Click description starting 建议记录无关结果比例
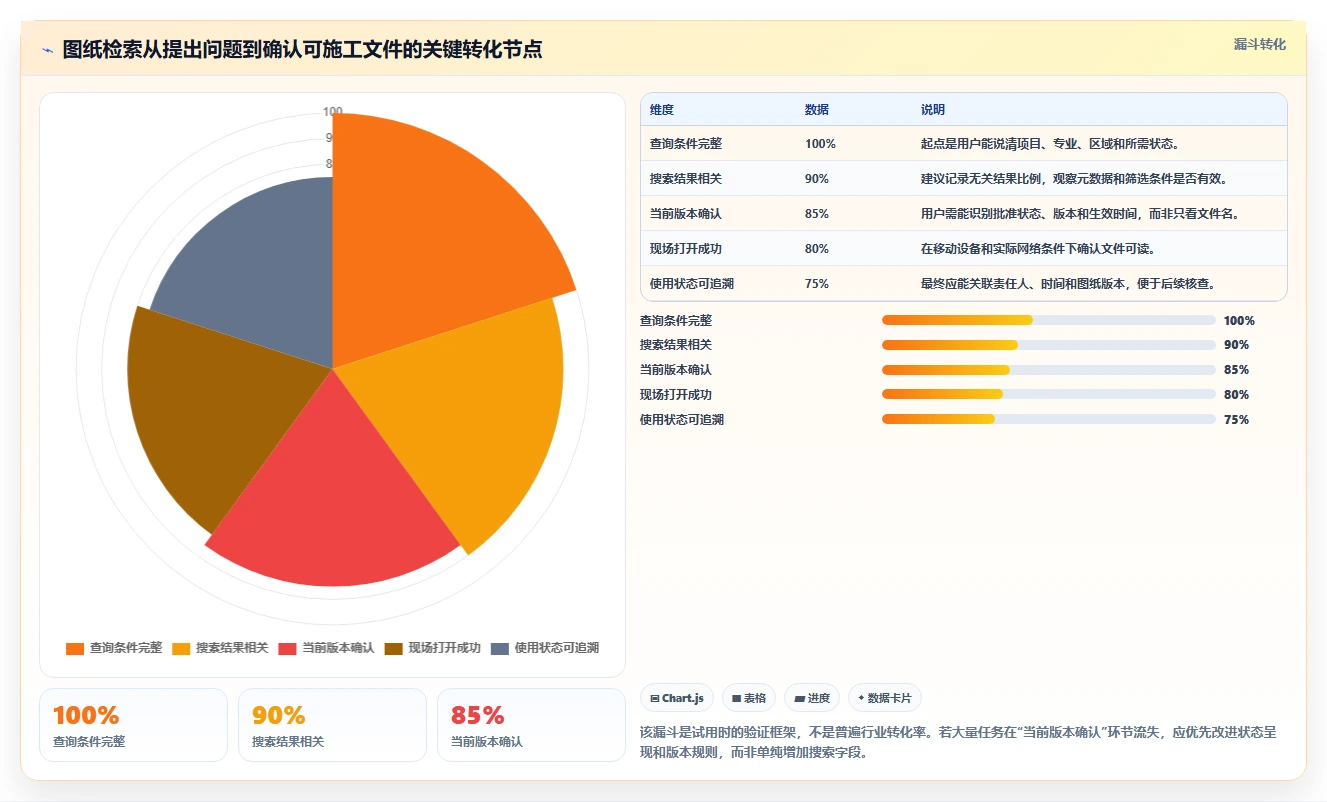This screenshot has width=1327, height=802. (1074, 179)
